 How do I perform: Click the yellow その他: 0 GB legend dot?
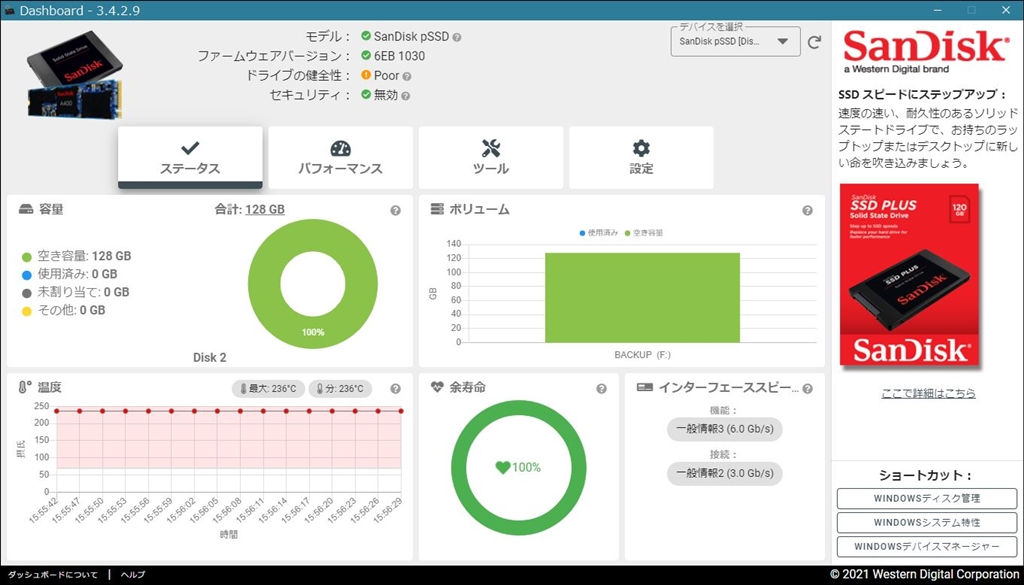27,311
